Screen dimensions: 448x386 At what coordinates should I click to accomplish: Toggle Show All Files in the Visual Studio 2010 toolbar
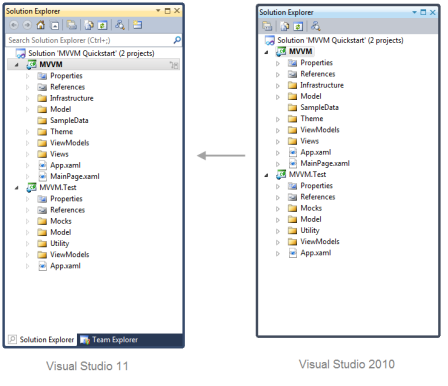click(x=284, y=26)
